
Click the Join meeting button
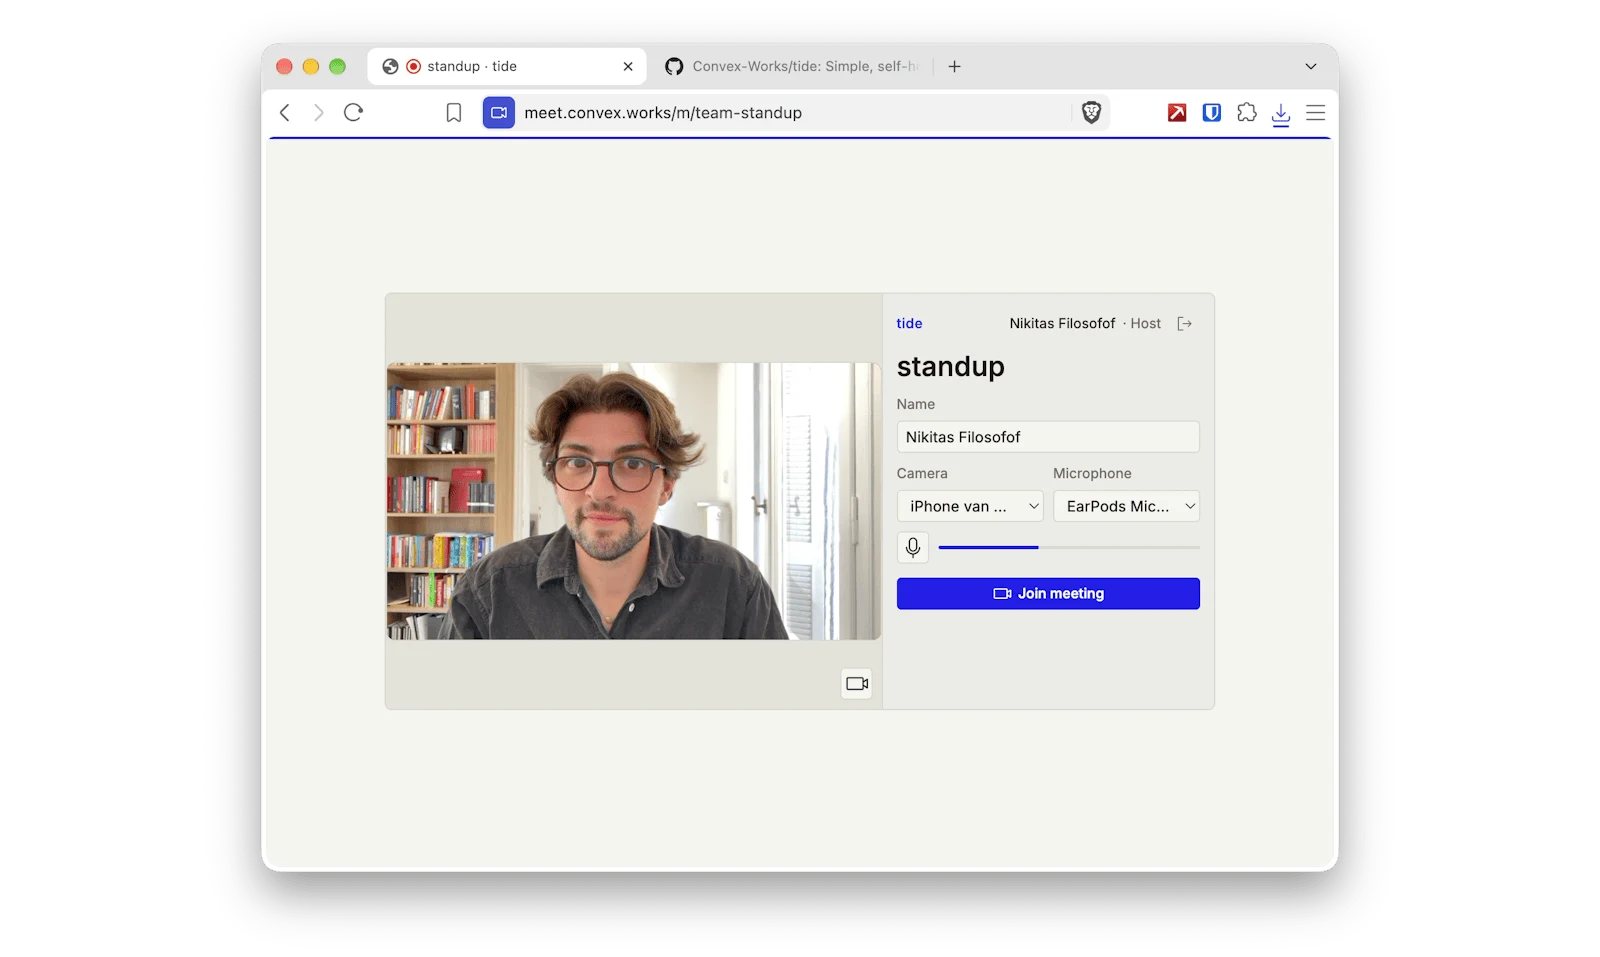point(1048,593)
